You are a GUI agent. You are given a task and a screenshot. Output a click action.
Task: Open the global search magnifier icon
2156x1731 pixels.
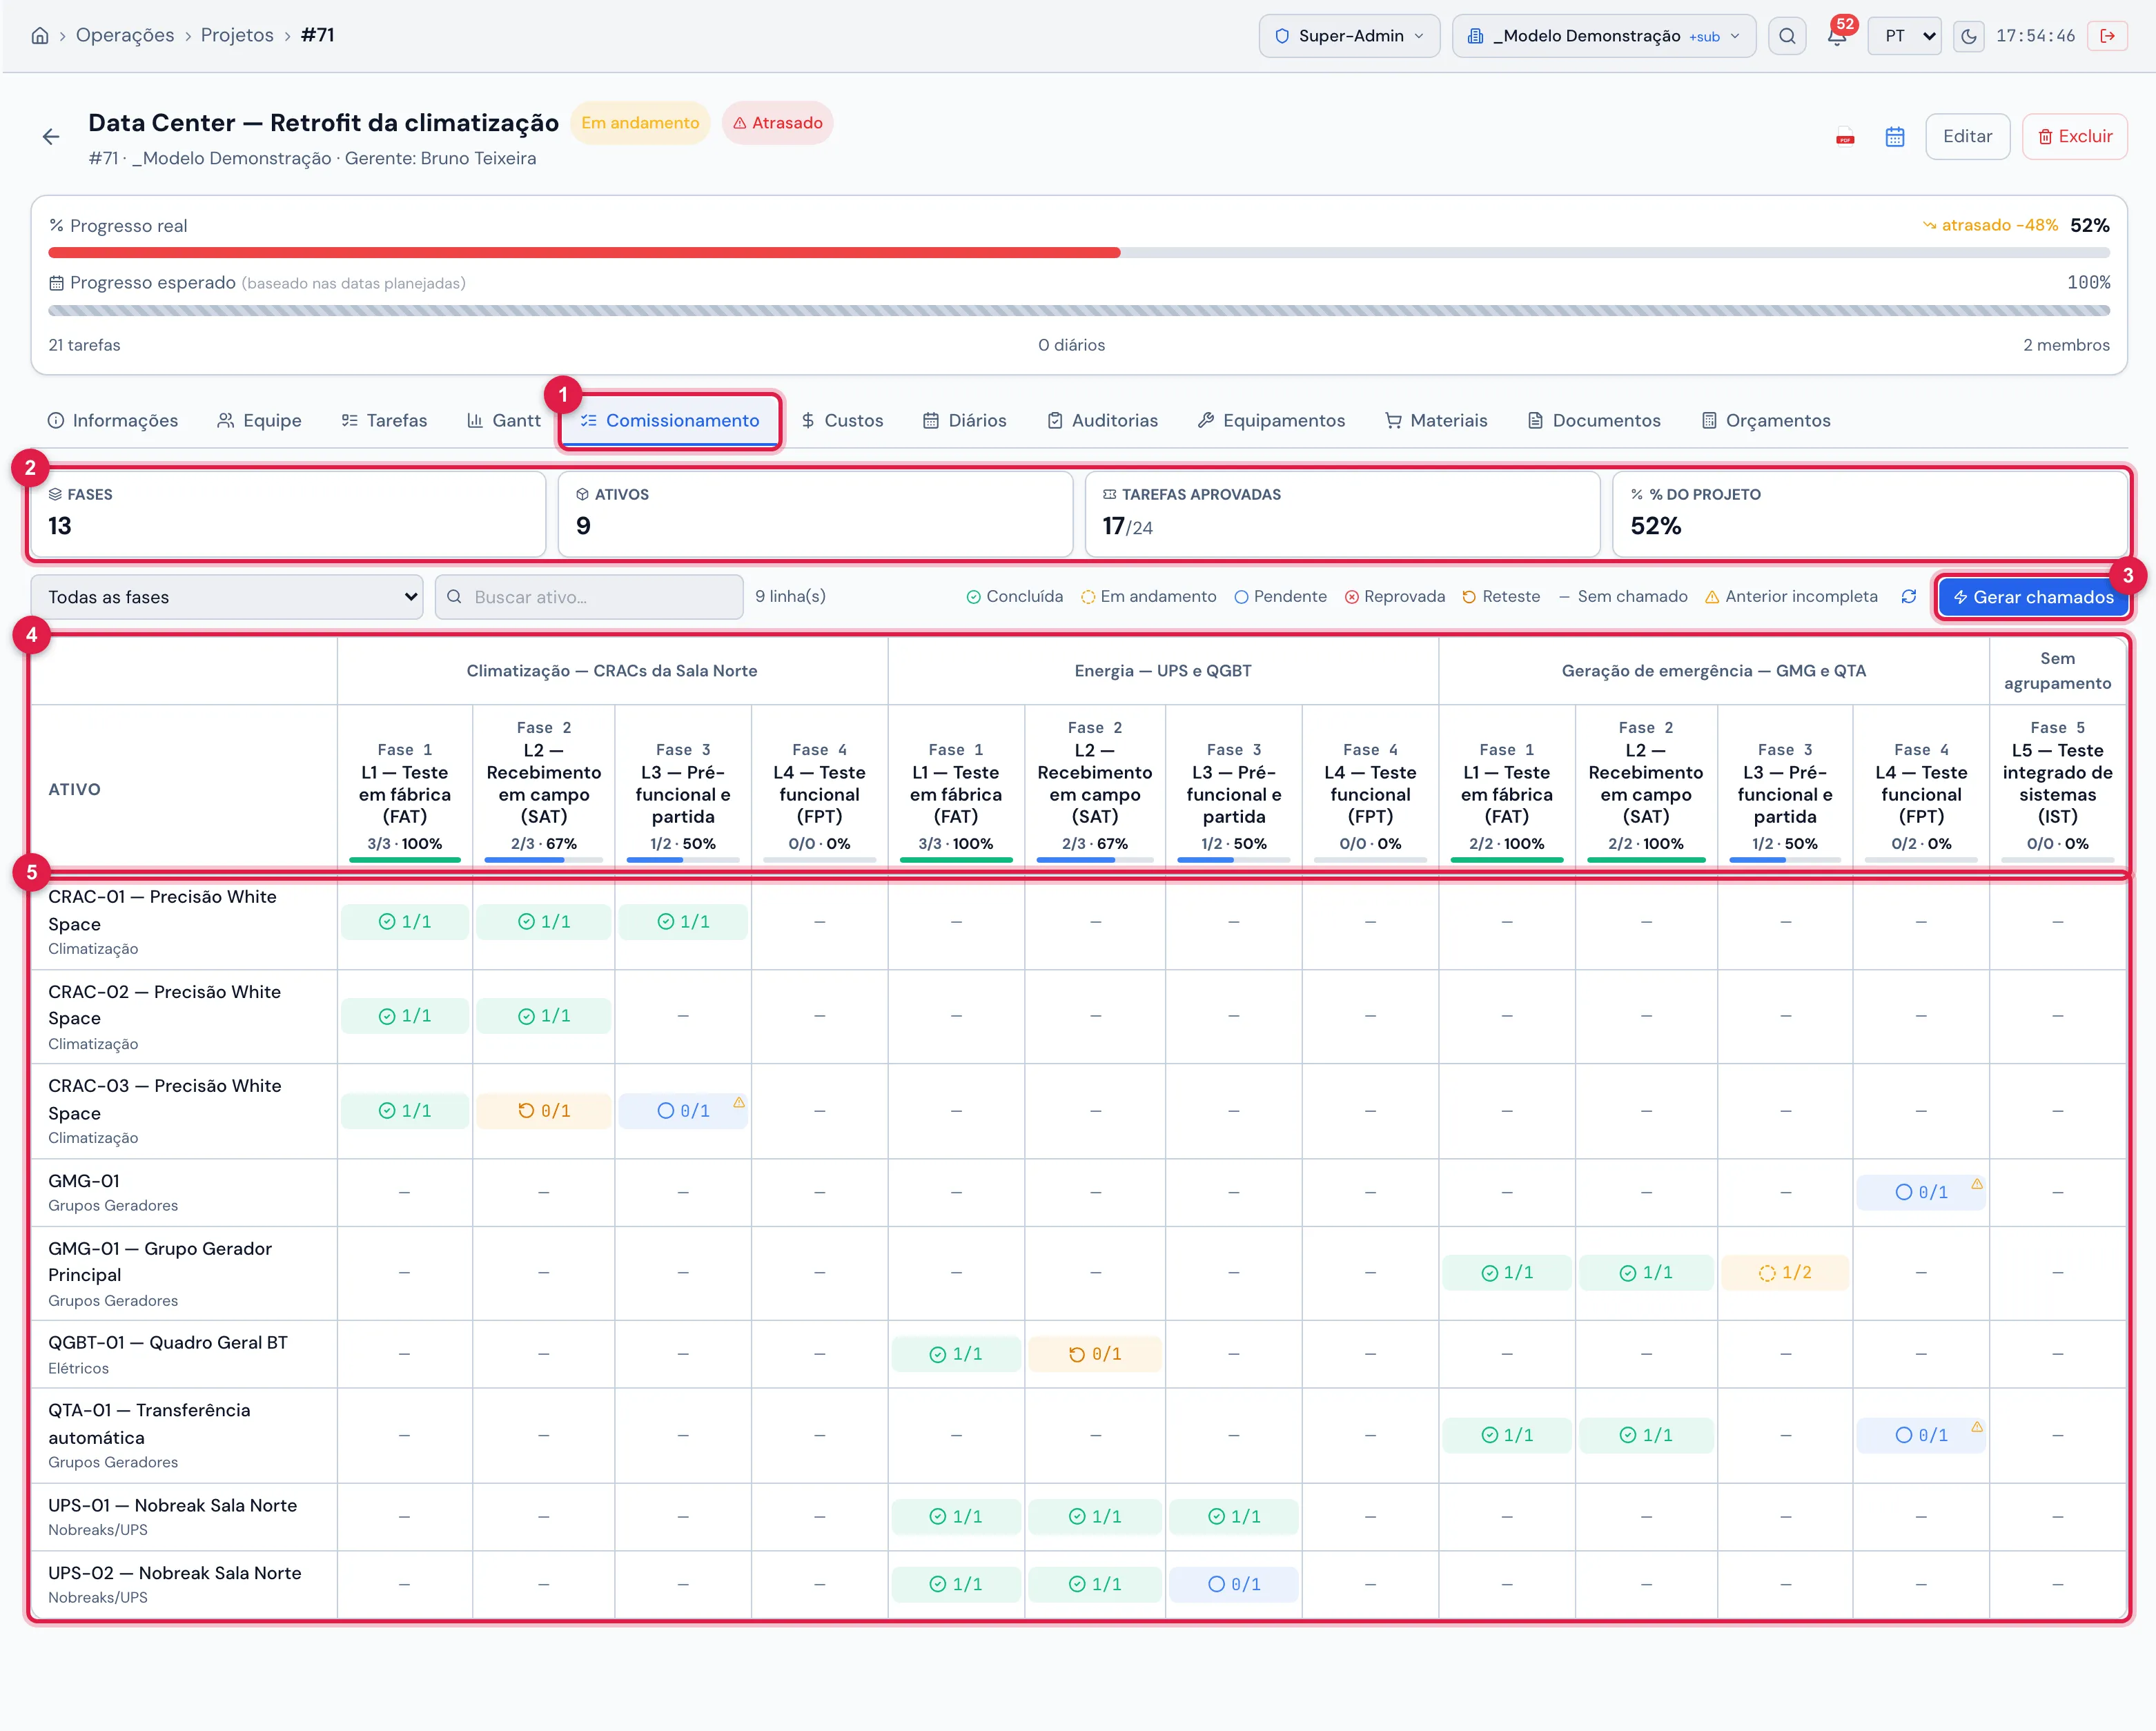click(1786, 36)
